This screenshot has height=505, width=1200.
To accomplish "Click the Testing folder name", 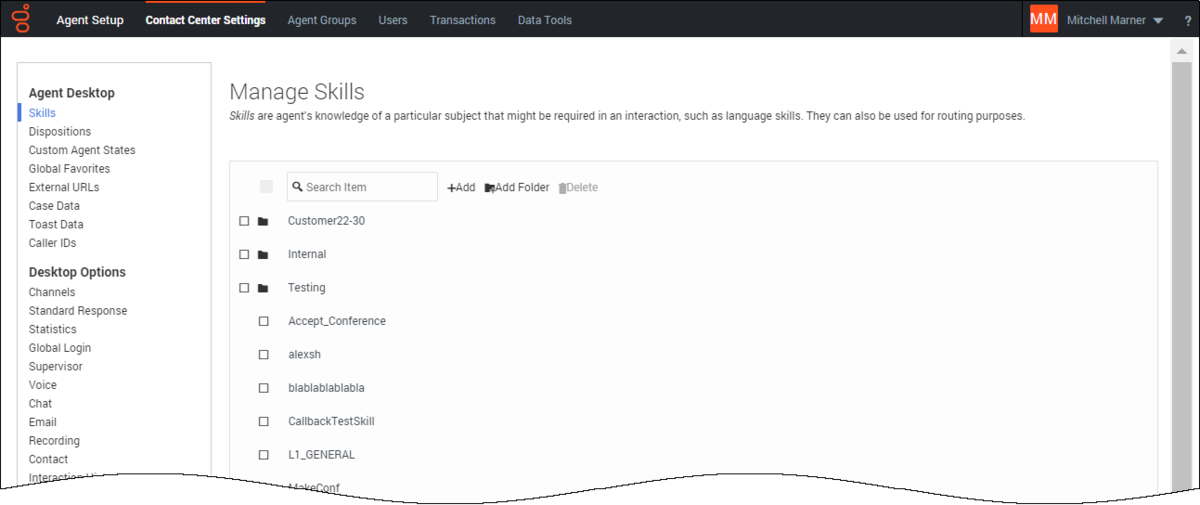I will click(307, 288).
